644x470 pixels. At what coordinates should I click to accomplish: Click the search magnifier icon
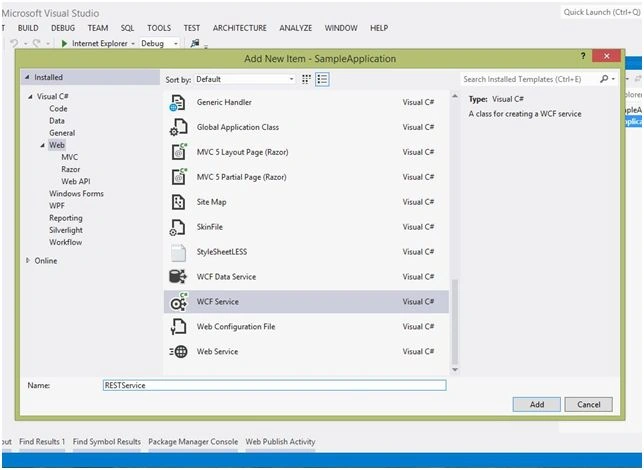(x=604, y=79)
